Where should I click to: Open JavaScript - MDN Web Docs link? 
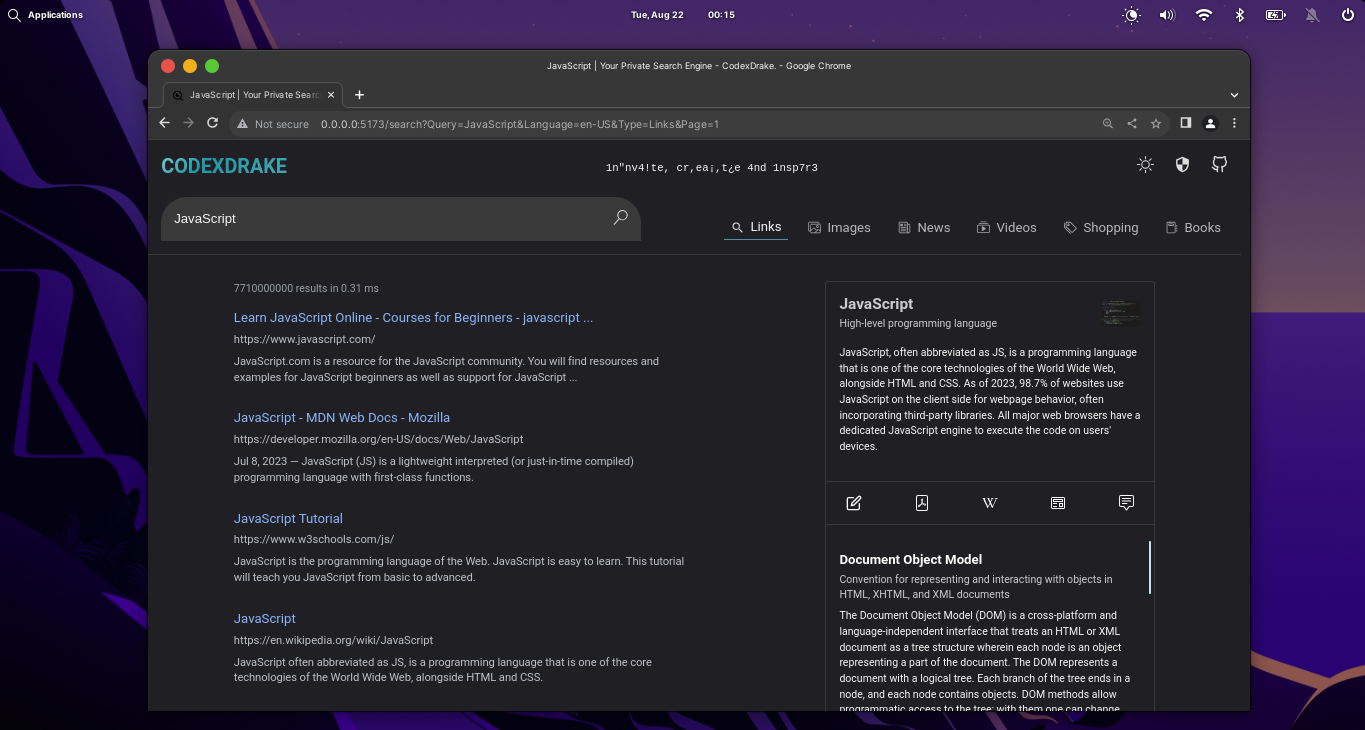tap(342, 418)
